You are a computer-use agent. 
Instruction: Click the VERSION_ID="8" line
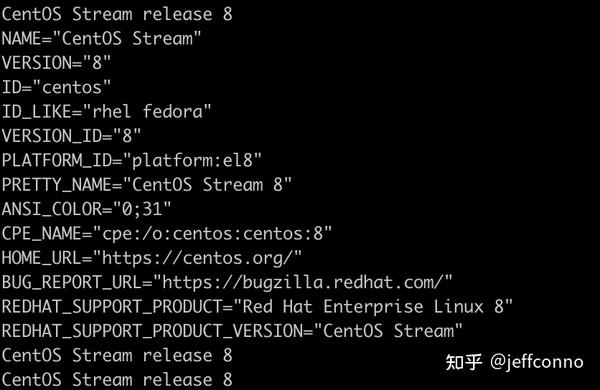[72, 136]
